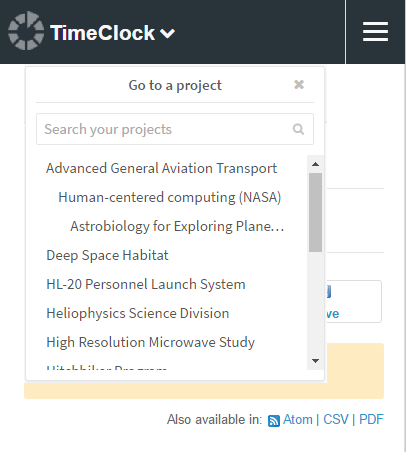Select Advanced General Aviation Transport project
The image size is (406, 452).
(162, 168)
